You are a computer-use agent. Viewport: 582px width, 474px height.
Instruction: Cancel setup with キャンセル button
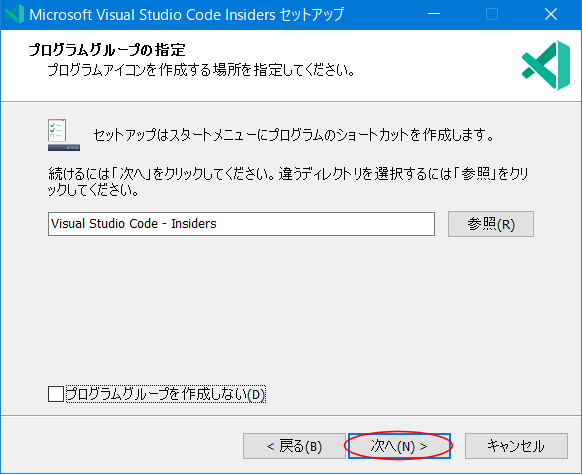tap(516, 446)
